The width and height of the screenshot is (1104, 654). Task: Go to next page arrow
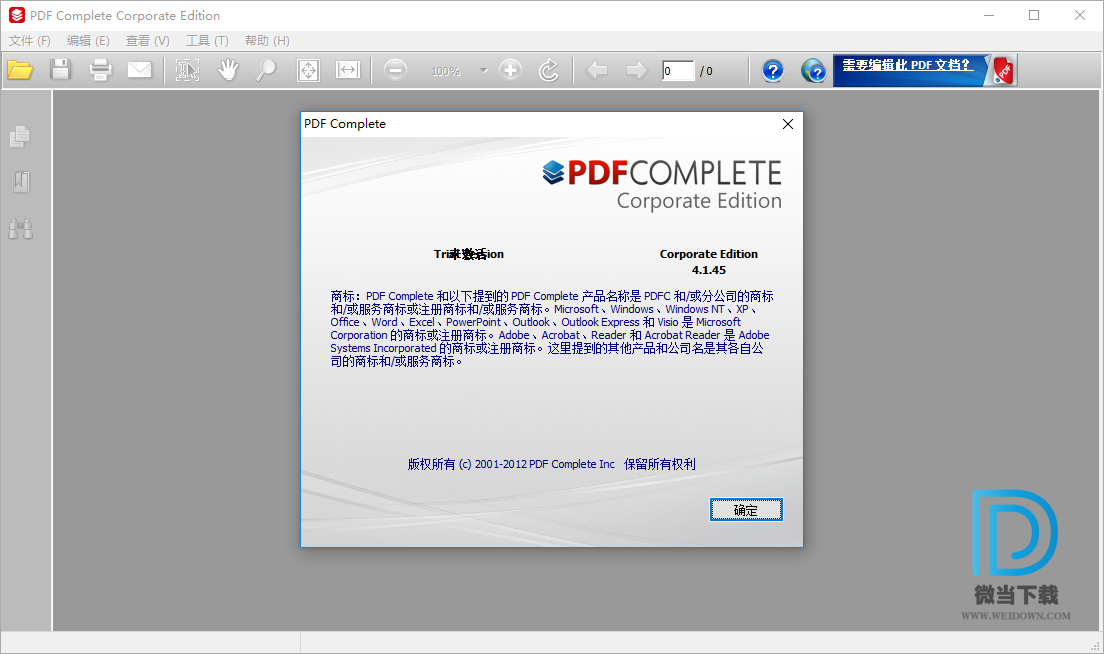[636, 70]
